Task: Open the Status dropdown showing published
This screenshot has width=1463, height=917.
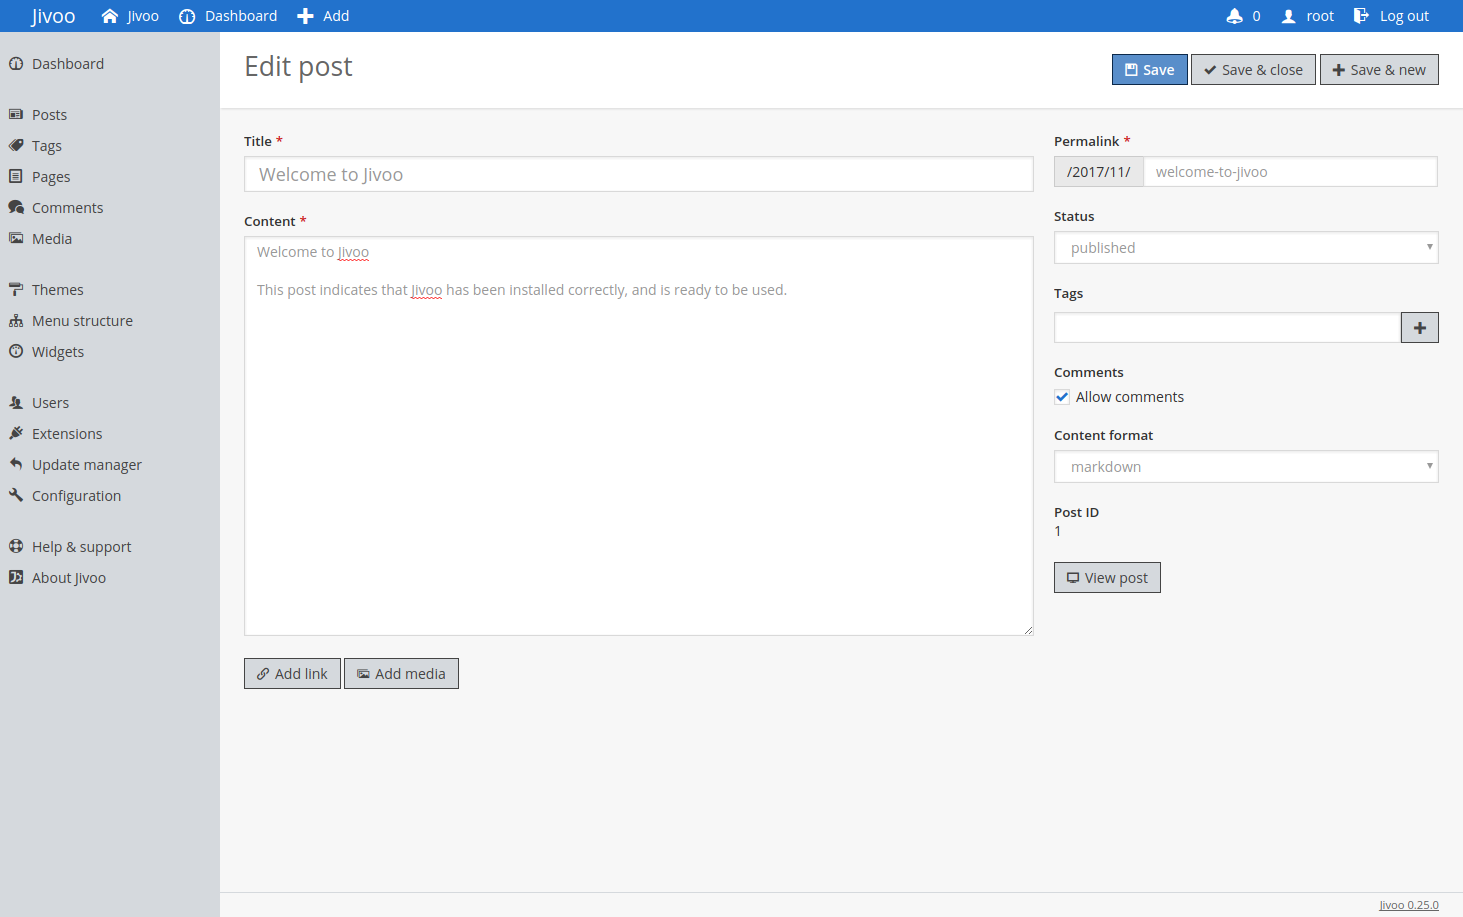Action: (x=1245, y=248)
